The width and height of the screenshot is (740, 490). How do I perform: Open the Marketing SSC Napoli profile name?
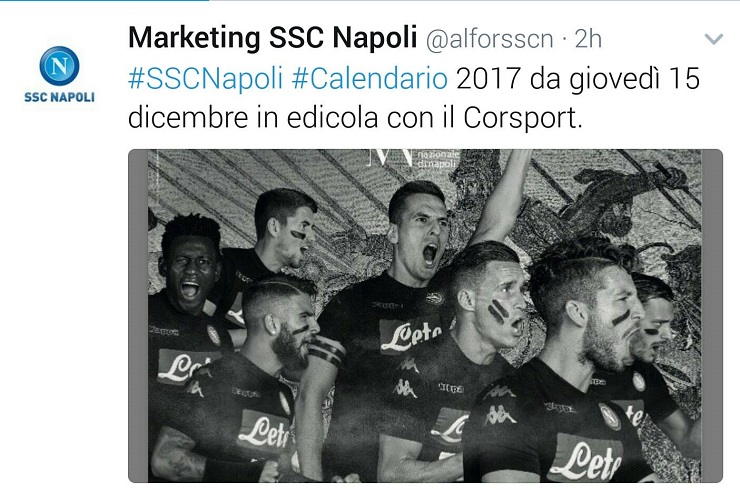tap(272, 37)
